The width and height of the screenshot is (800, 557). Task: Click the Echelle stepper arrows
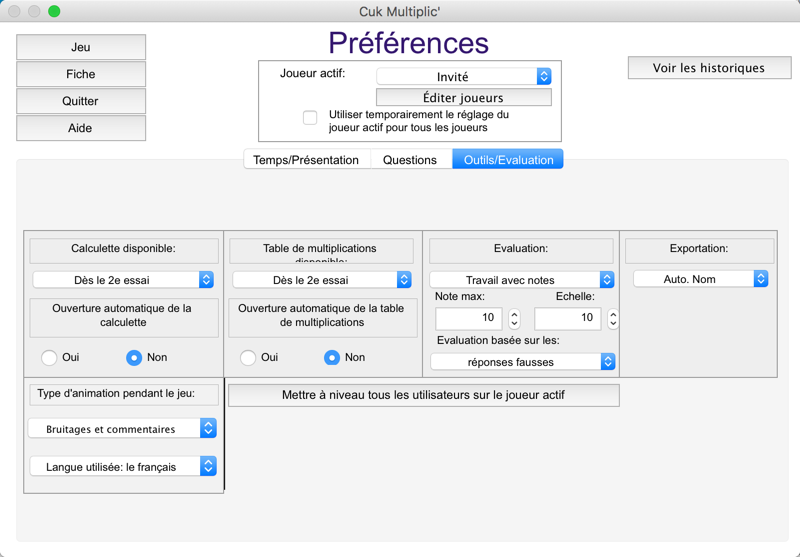[x=613, y=319]
